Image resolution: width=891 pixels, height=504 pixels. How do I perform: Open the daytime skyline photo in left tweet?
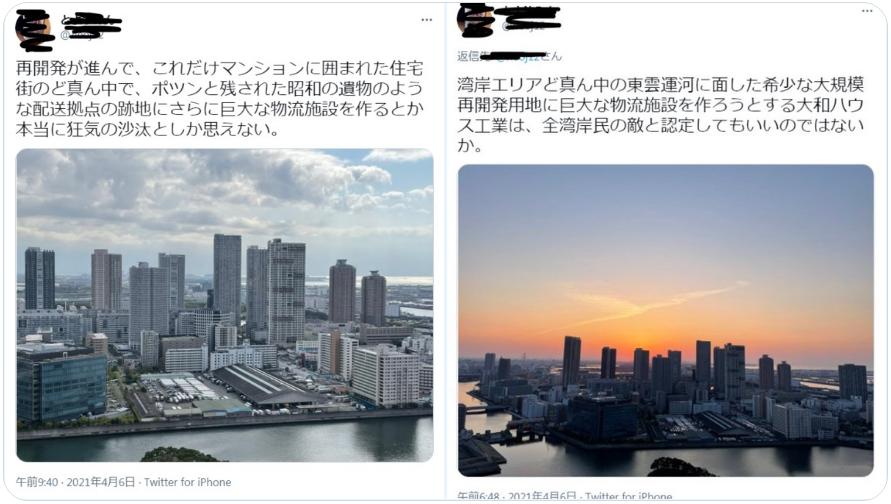click(x=225, y=305)
